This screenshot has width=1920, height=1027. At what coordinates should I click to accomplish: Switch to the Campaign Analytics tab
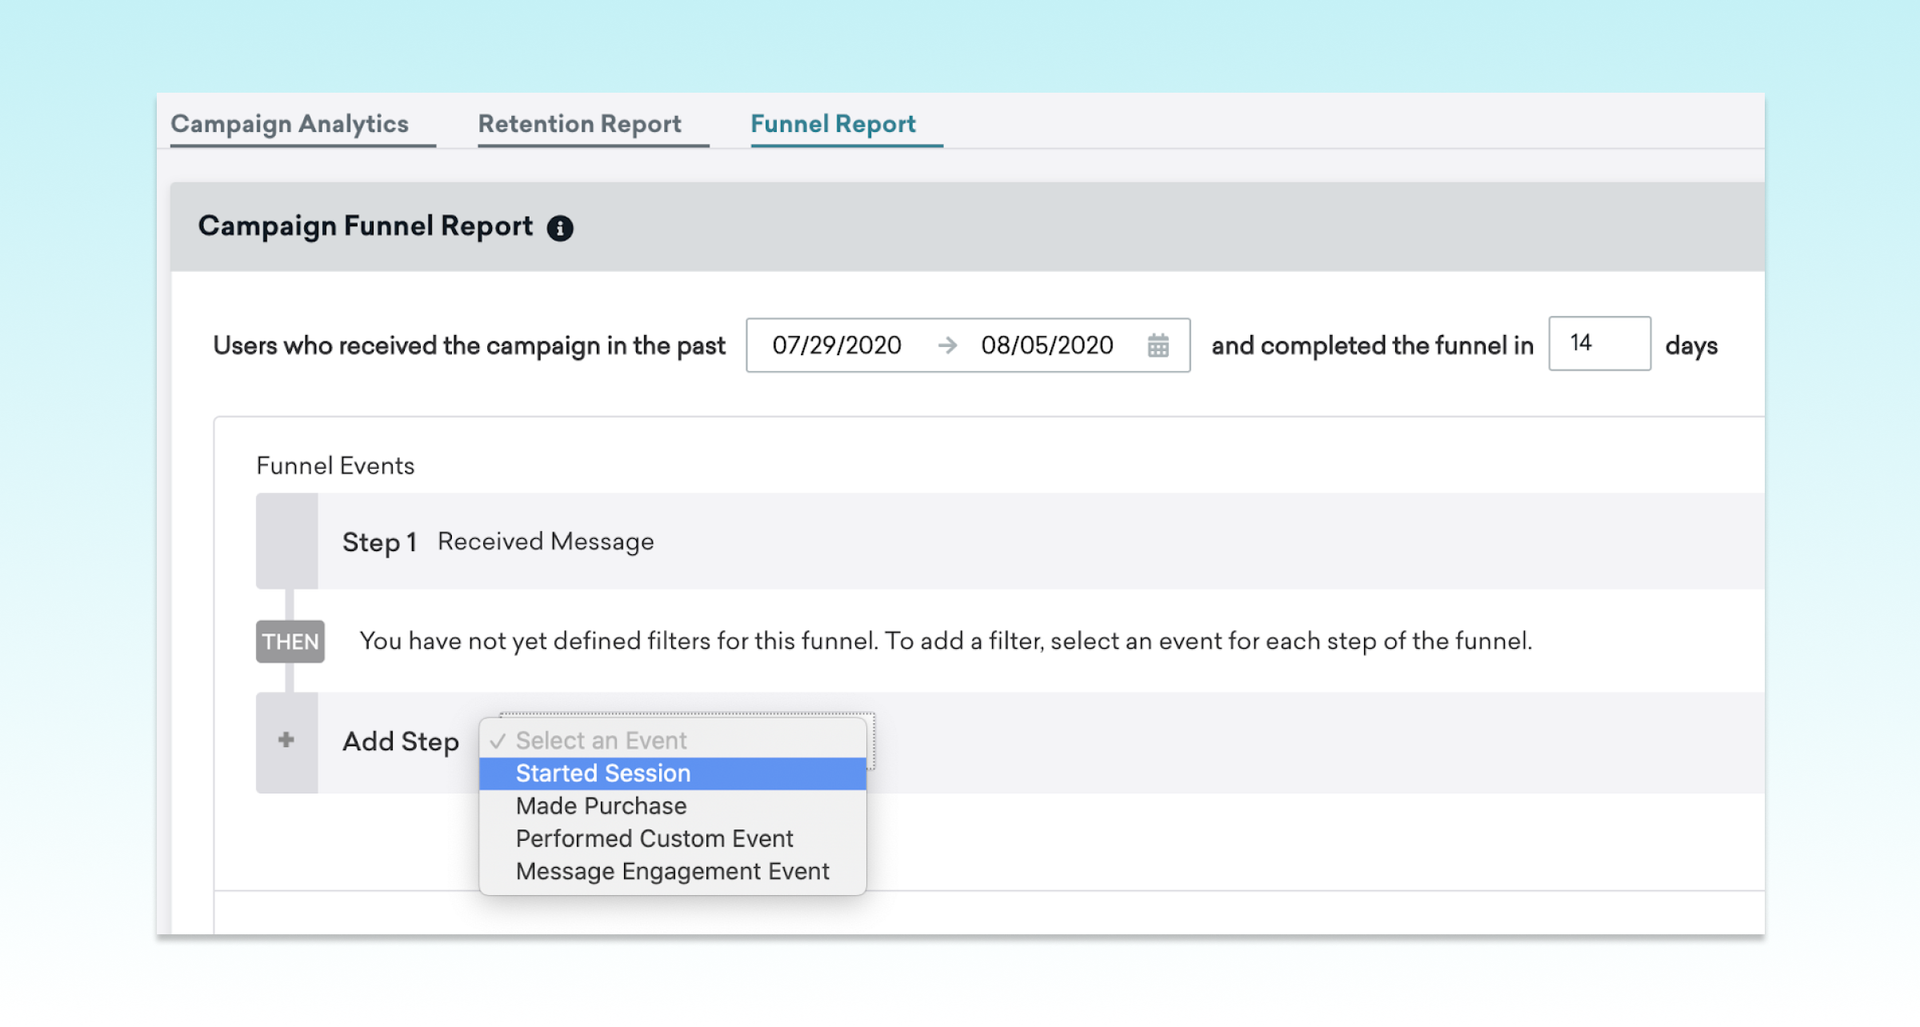[x=290, y=124]
